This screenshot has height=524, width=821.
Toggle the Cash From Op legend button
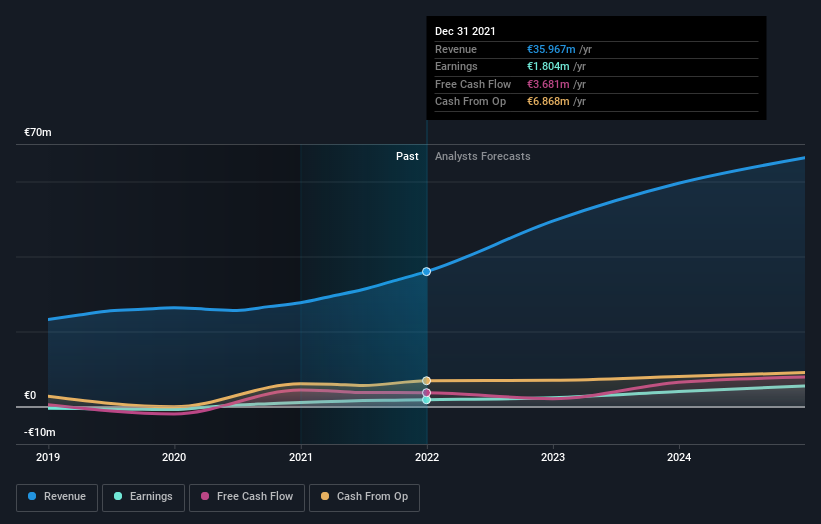364,497
